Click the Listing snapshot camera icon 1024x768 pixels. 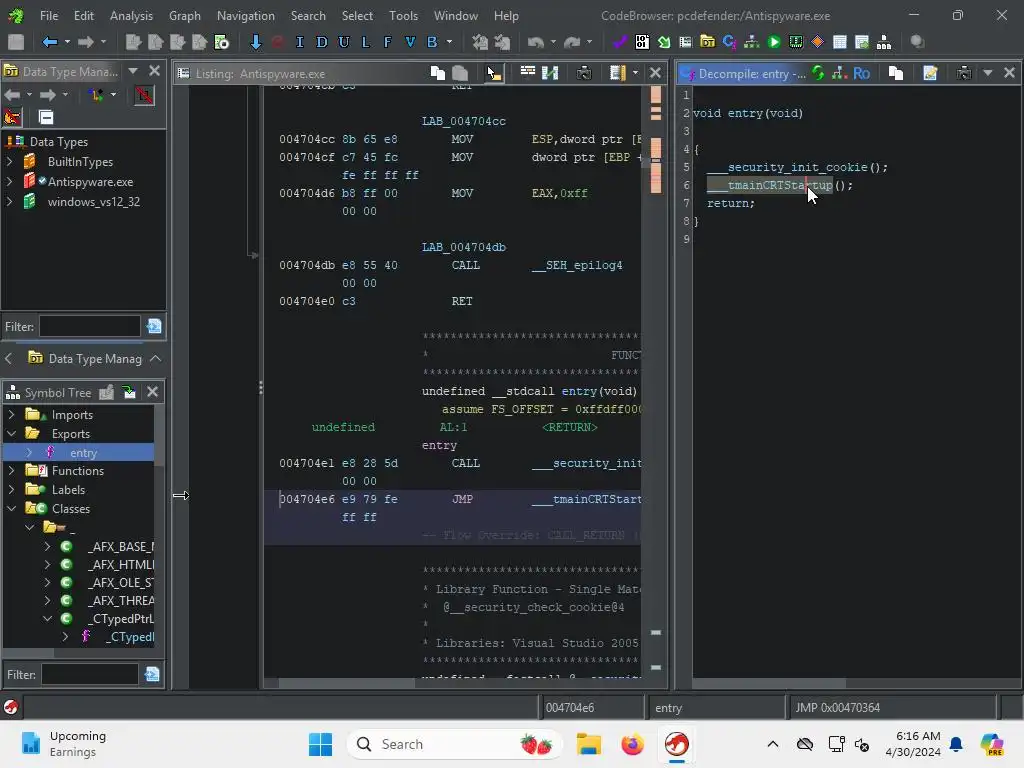pyautogui.click(x=584, y=73)
